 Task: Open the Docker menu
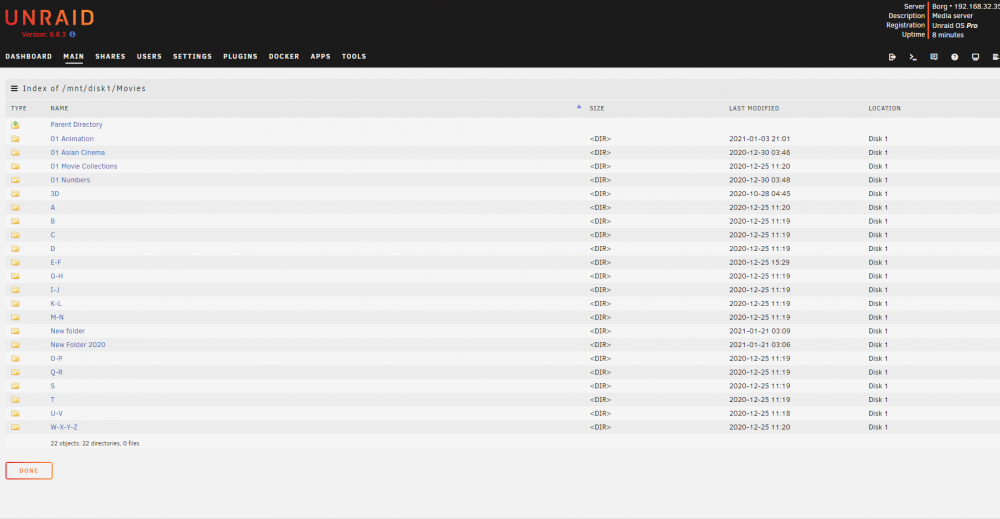pos(284,57)
